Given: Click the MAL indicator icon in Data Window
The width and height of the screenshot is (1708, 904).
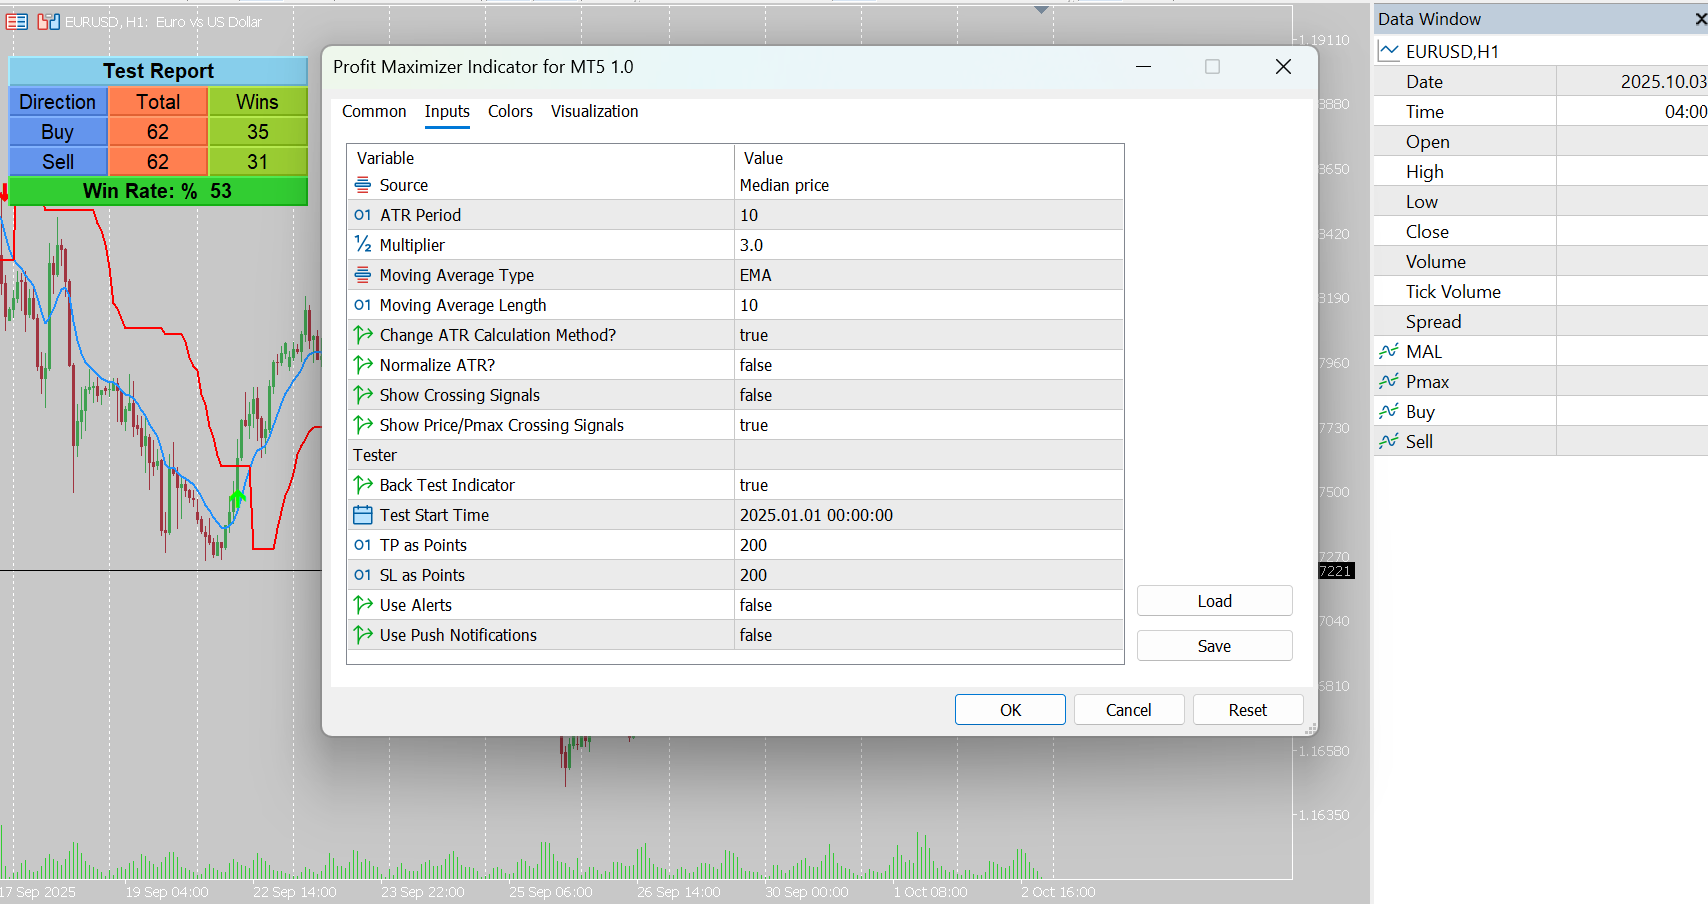Looking at the screenshot, I should click(1389, 351).
